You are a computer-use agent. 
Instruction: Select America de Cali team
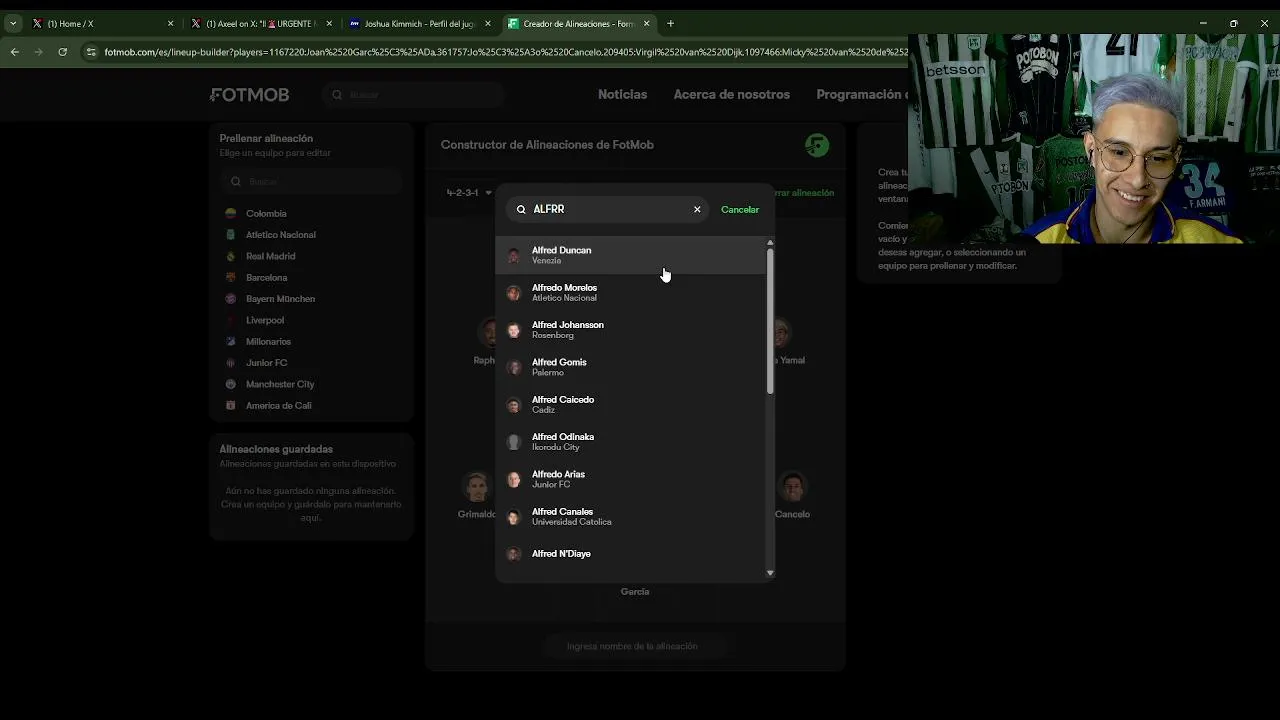point(278,405)
